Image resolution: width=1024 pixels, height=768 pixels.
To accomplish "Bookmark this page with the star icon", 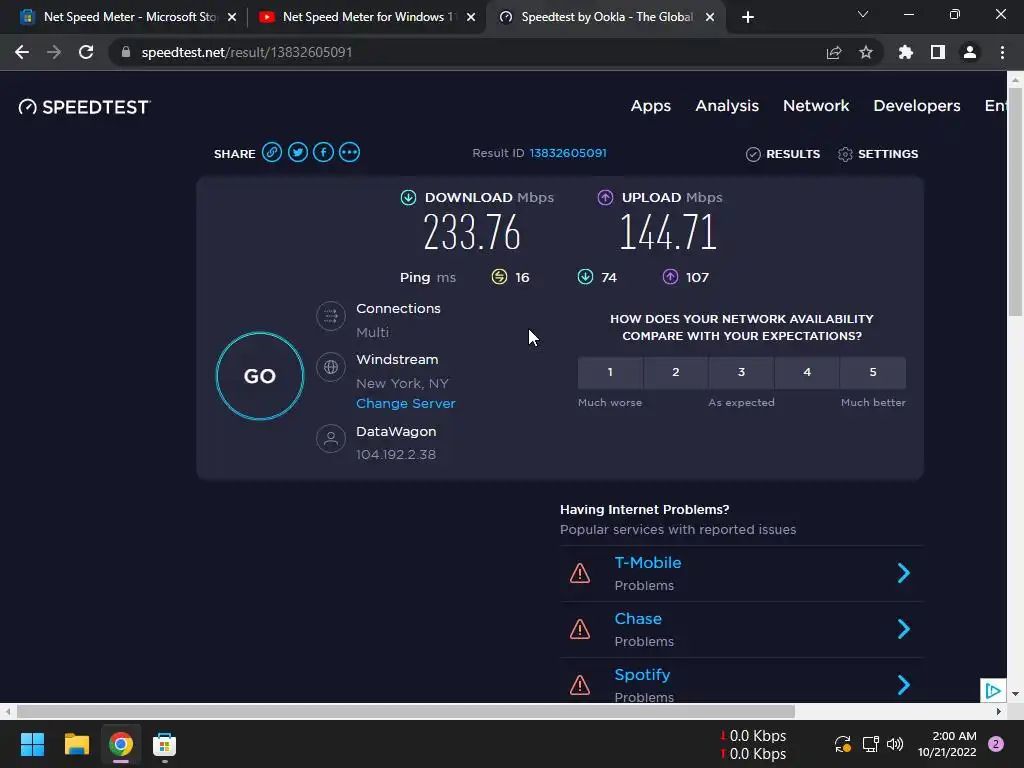I will [866, 52].
